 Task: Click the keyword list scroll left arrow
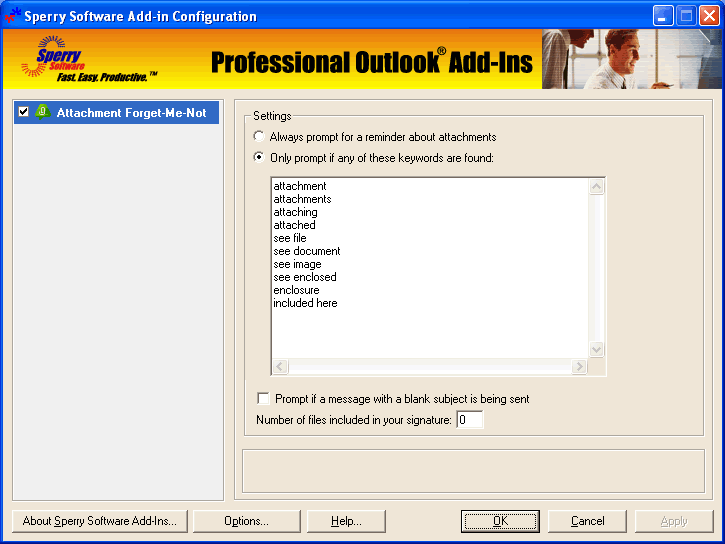coord(280,367)
